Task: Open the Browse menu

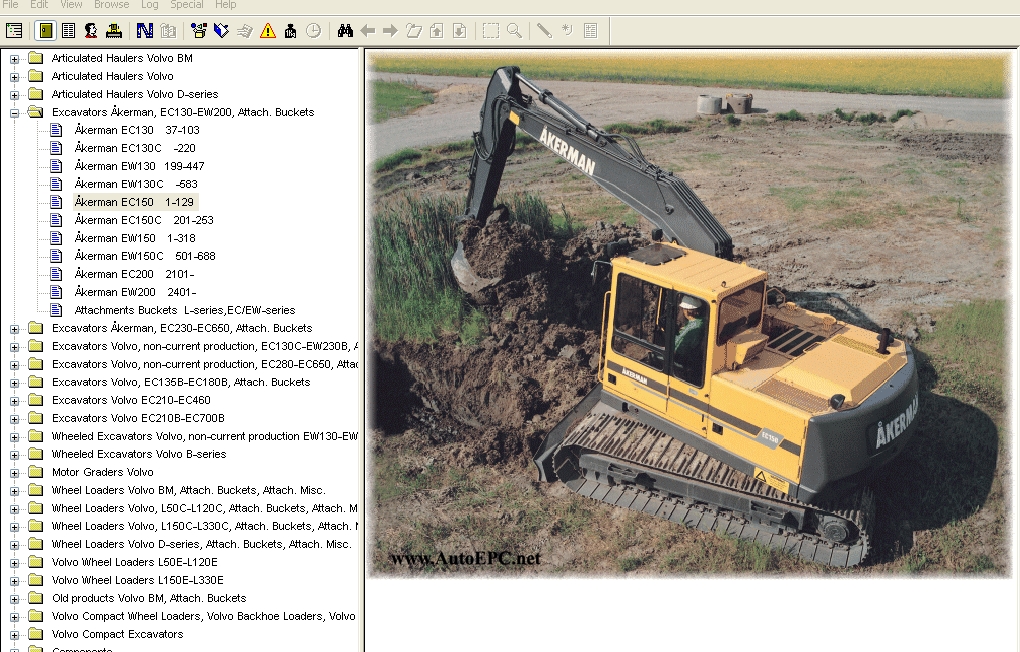Action: (111, 5)
